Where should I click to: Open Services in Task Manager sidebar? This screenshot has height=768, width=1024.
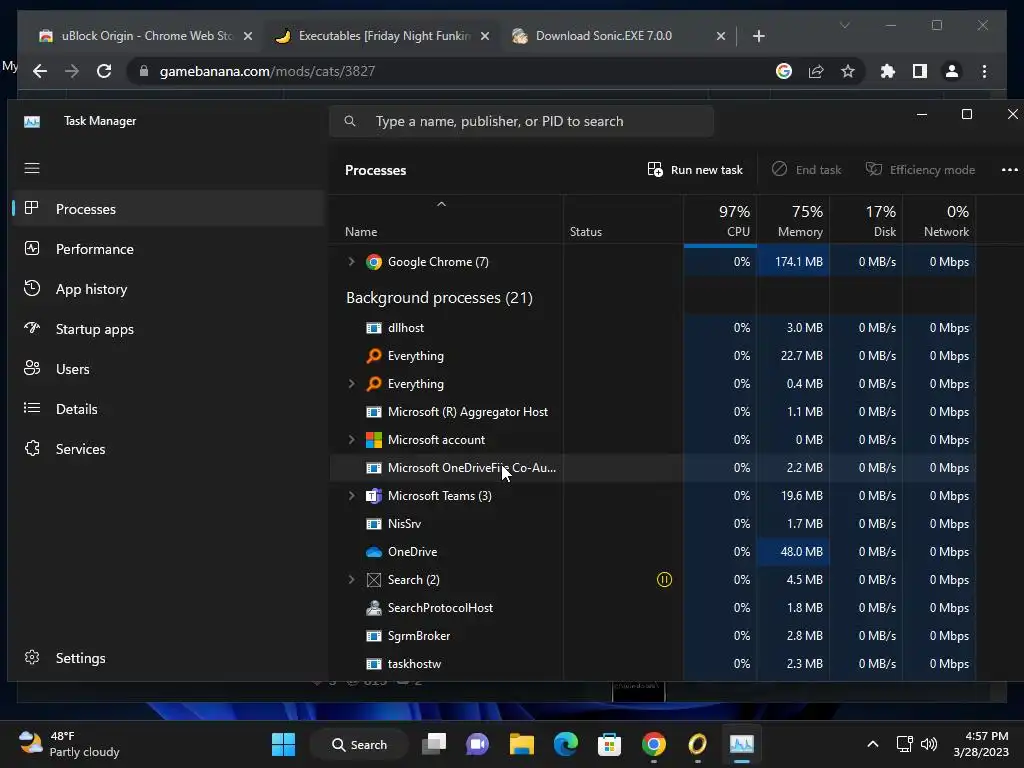point(168,449)
